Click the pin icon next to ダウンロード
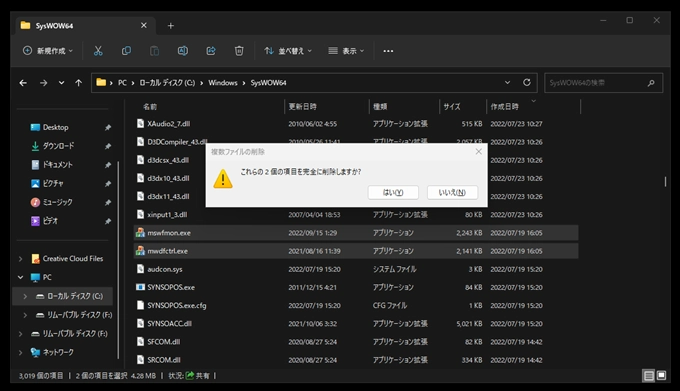Image resolution: width=680 pixels, height=391 pixels. tap(108, 146)
